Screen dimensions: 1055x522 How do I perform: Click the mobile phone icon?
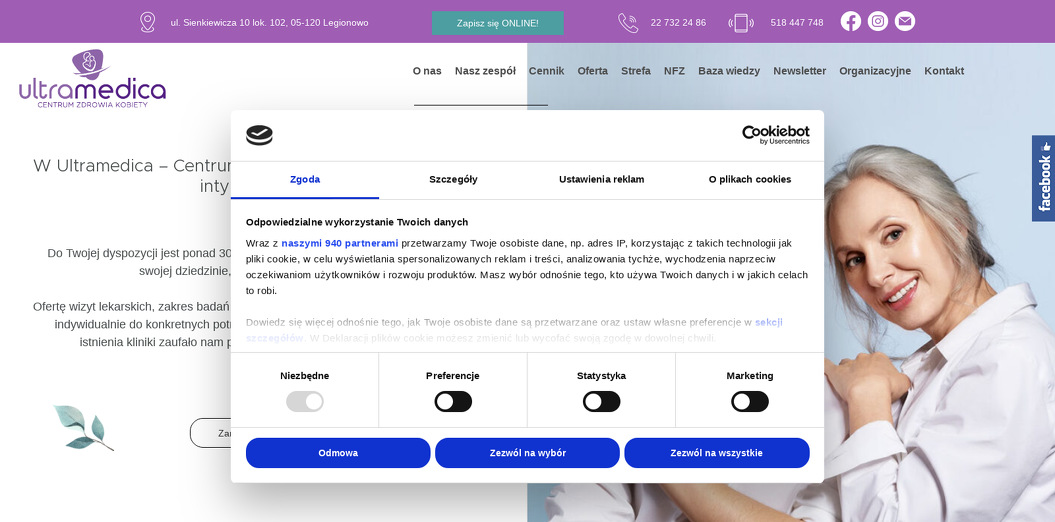pyautogui.click(x=741, y=22)
